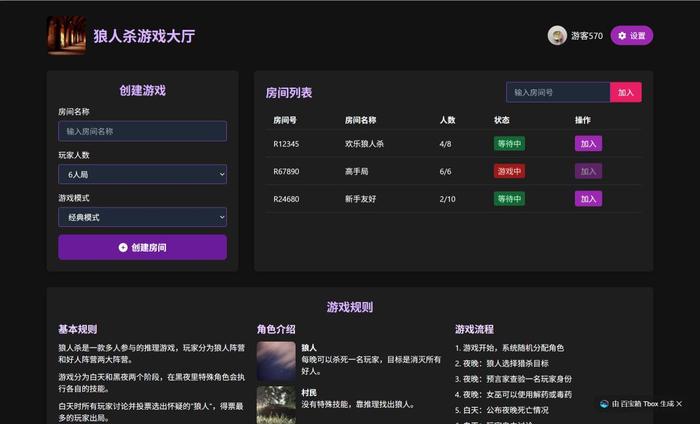Screen dimensions: 700x424
Task: Expand the 游戏模式 dropdown showing 经典模式
Action: click(142, 217)
